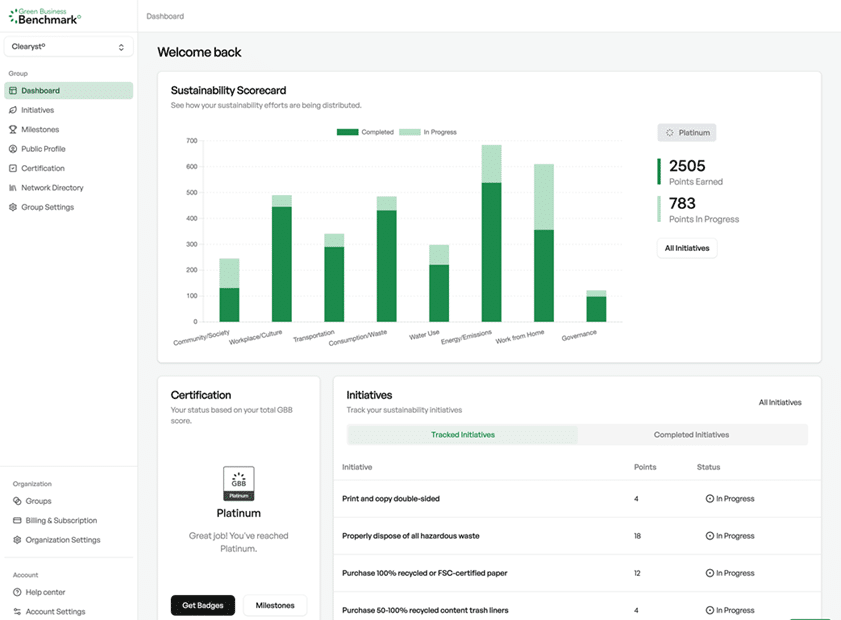Click the Energy/Emissions completed bar
This screenshot has height=620, width=841.
[491, 252]
